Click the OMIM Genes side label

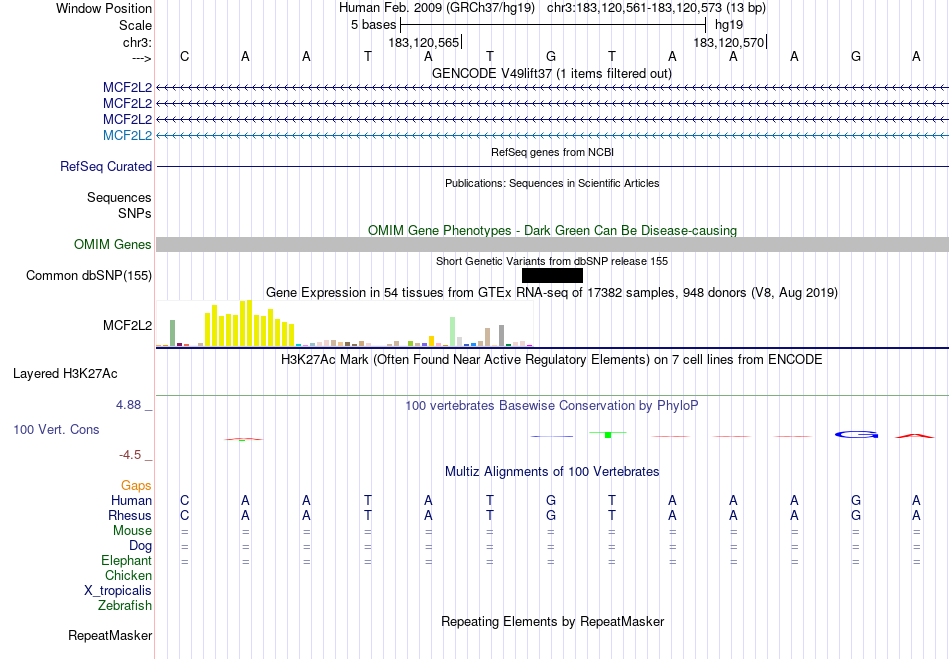(113, 245)
